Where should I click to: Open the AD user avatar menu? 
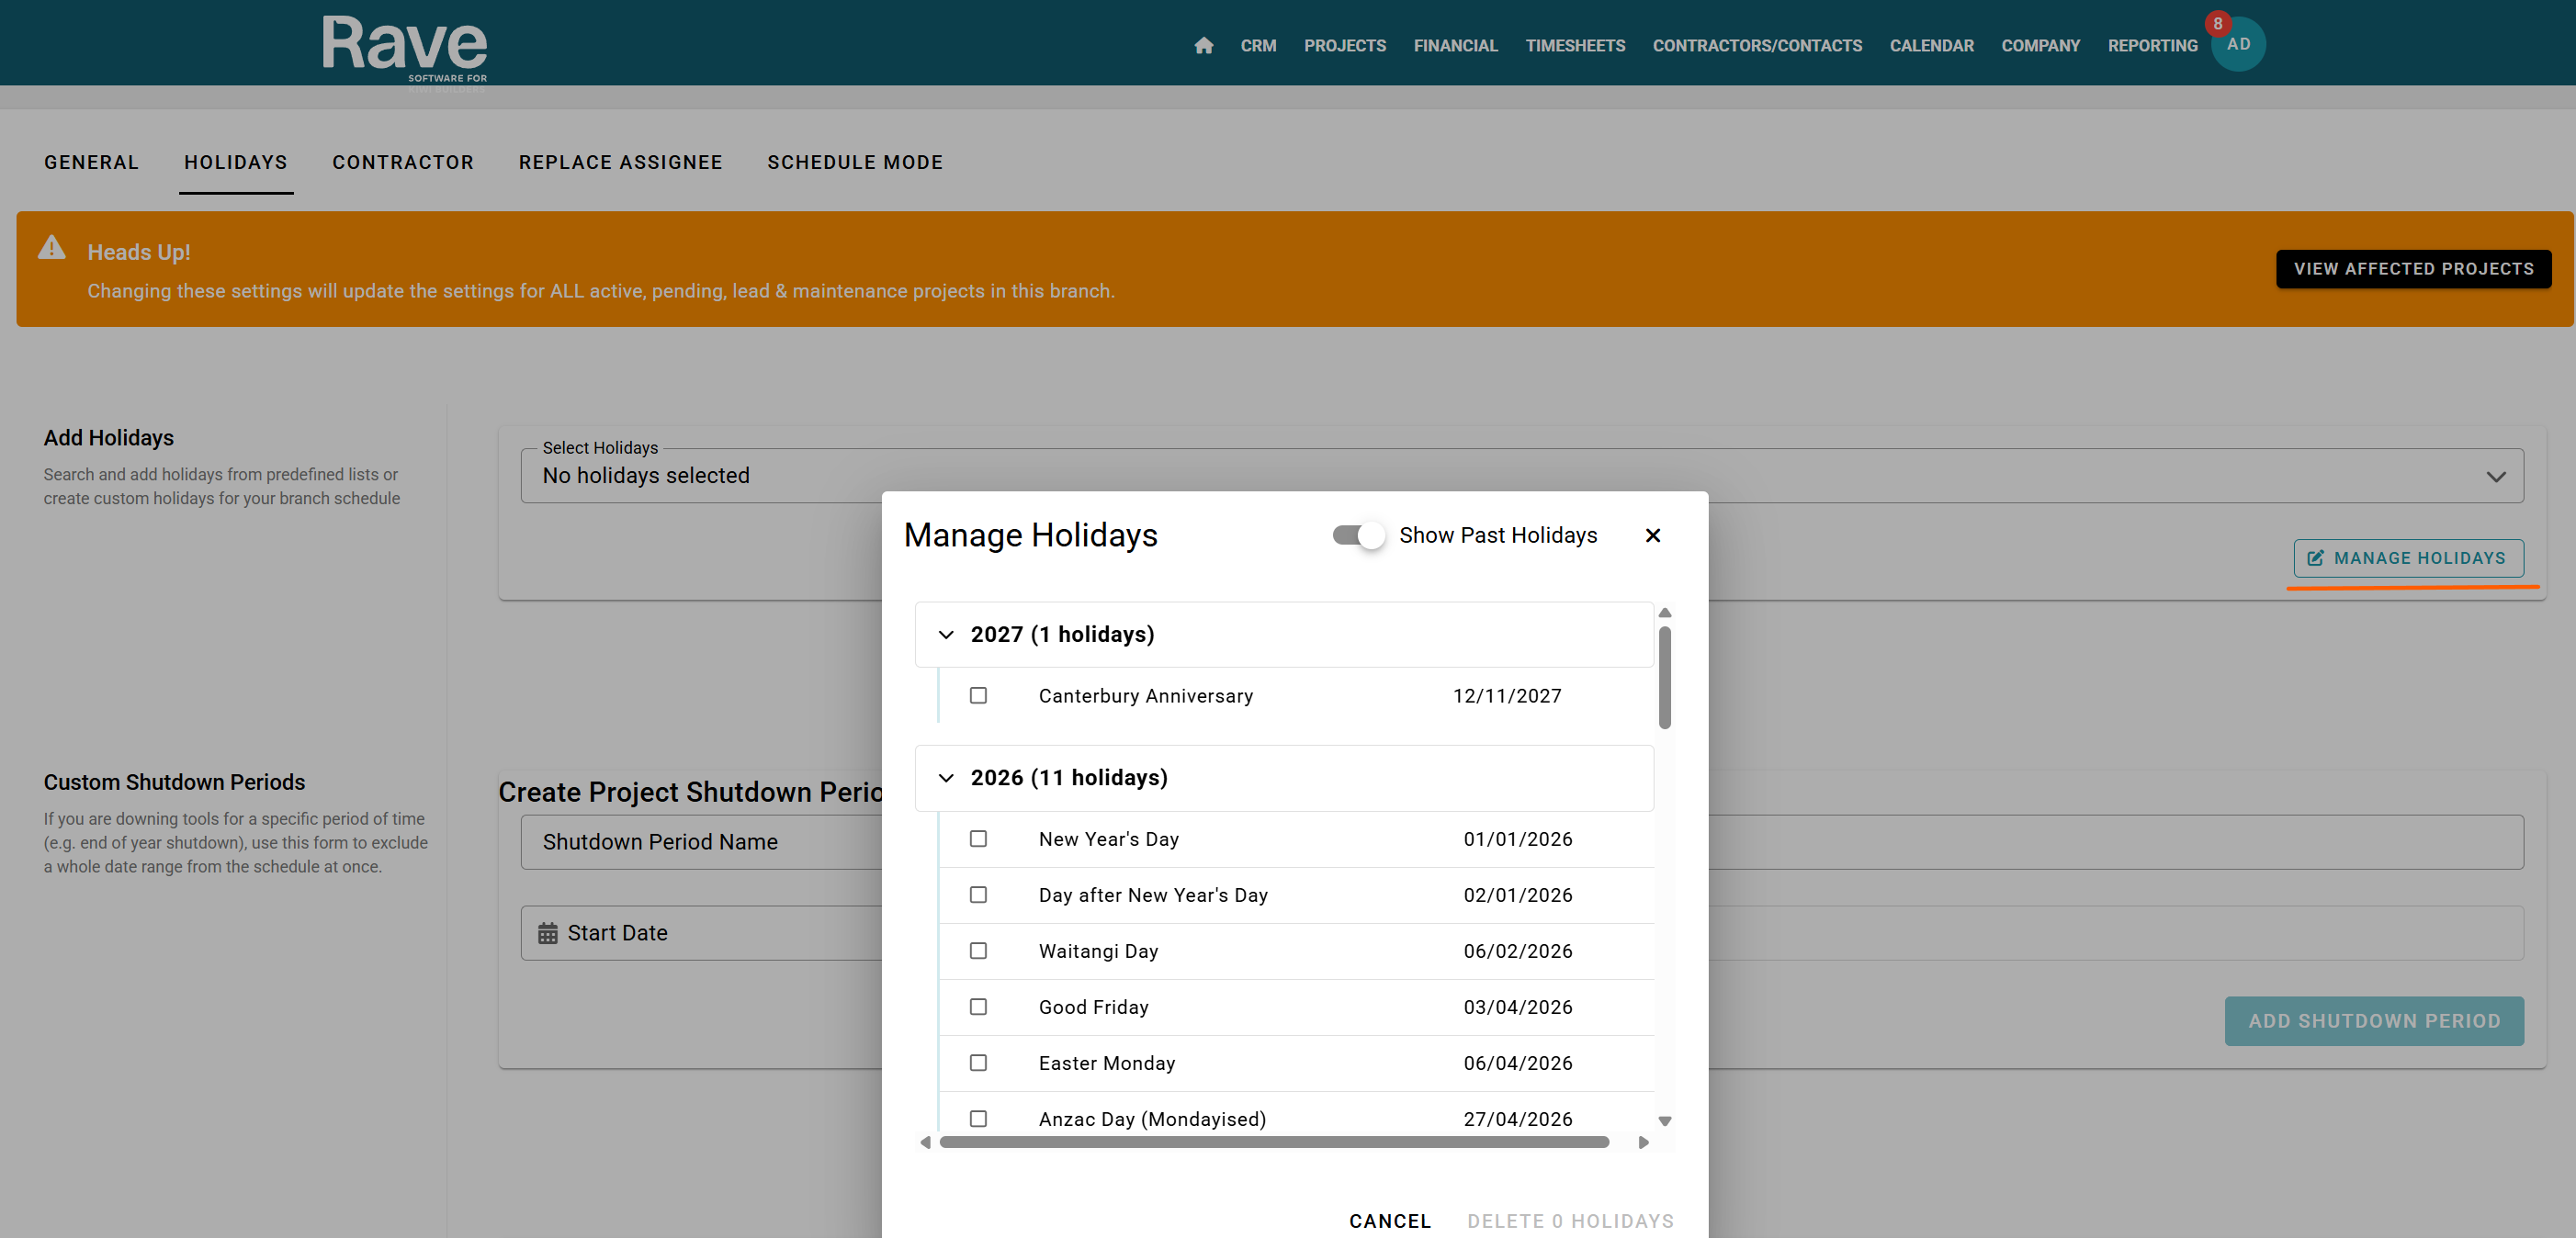2239,46
